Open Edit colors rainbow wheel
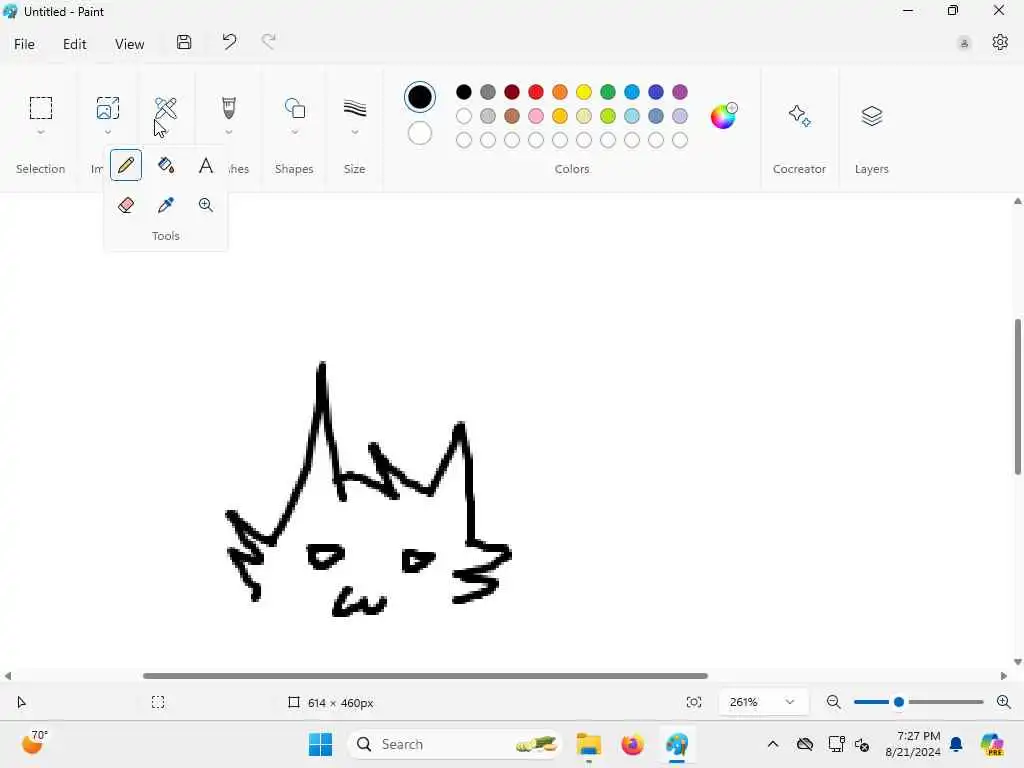The image size is (1024, 768). pyautogui.click(x=723, y=116)
